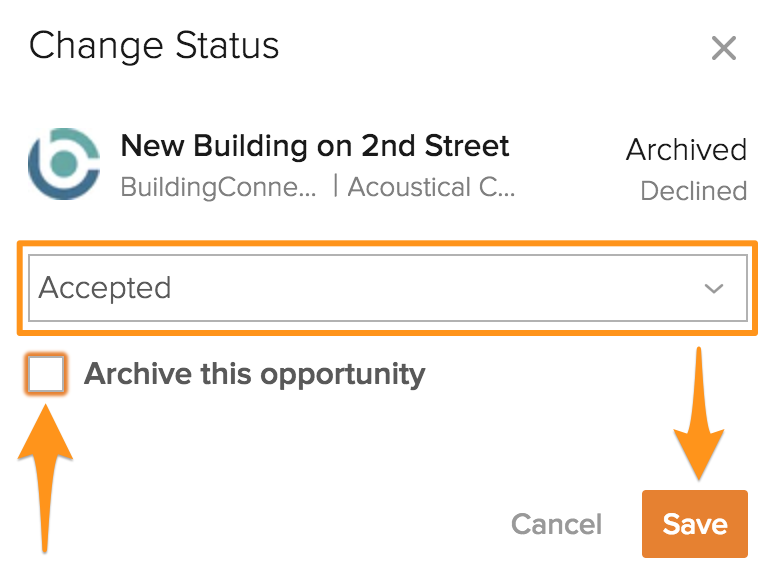Click the Change Status dialog heading
Viewport: 782px width, 586px height.
[154, 46]
